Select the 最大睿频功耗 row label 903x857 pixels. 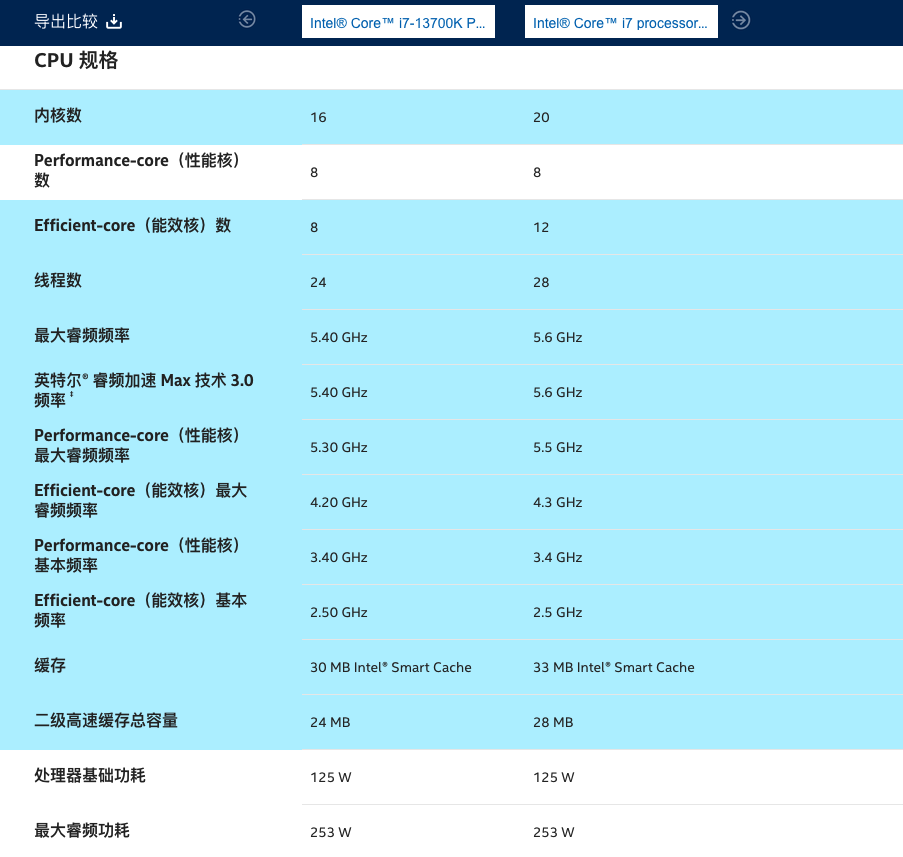tap(82, 831)
